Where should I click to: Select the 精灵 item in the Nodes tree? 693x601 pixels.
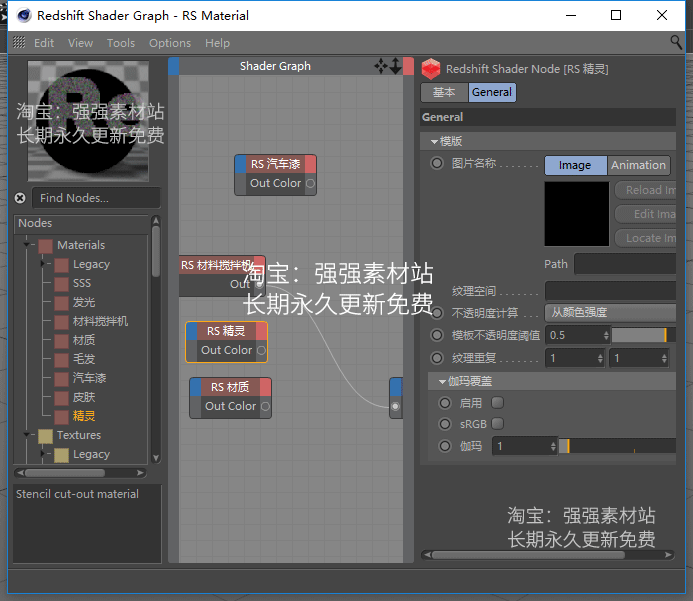pyautogui.click(x=84, y=416)
